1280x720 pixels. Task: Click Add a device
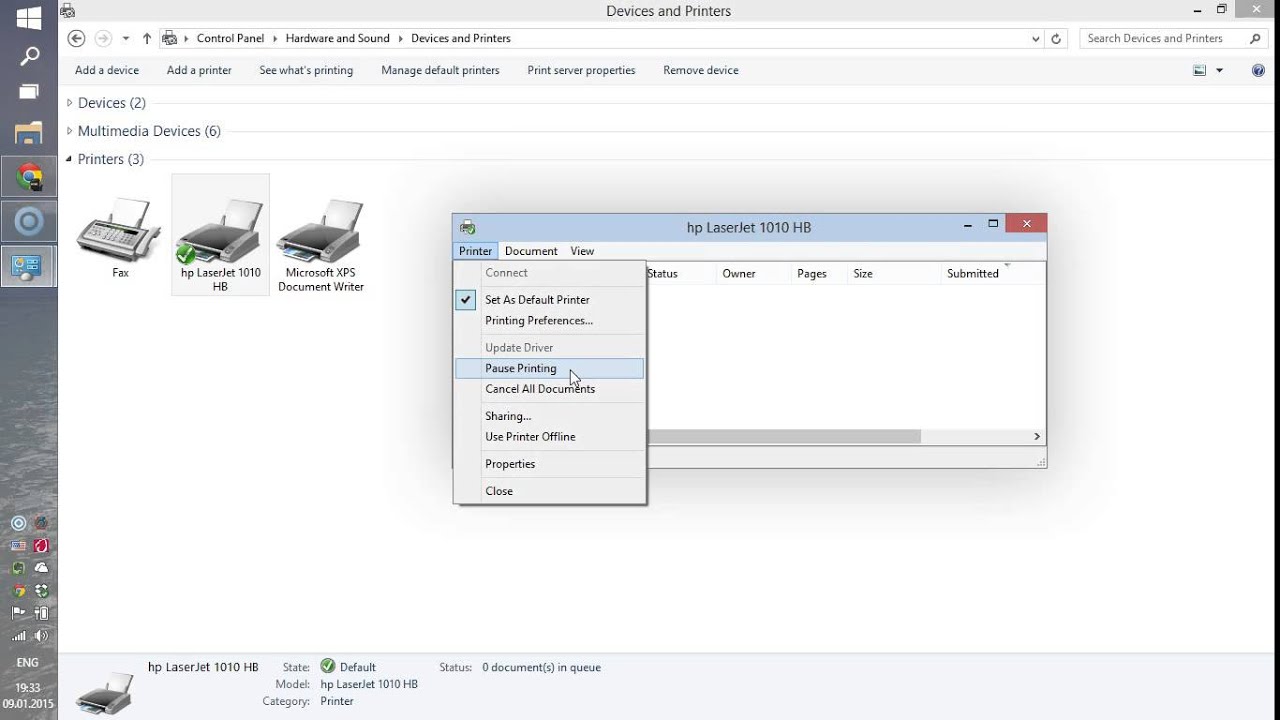107,70
